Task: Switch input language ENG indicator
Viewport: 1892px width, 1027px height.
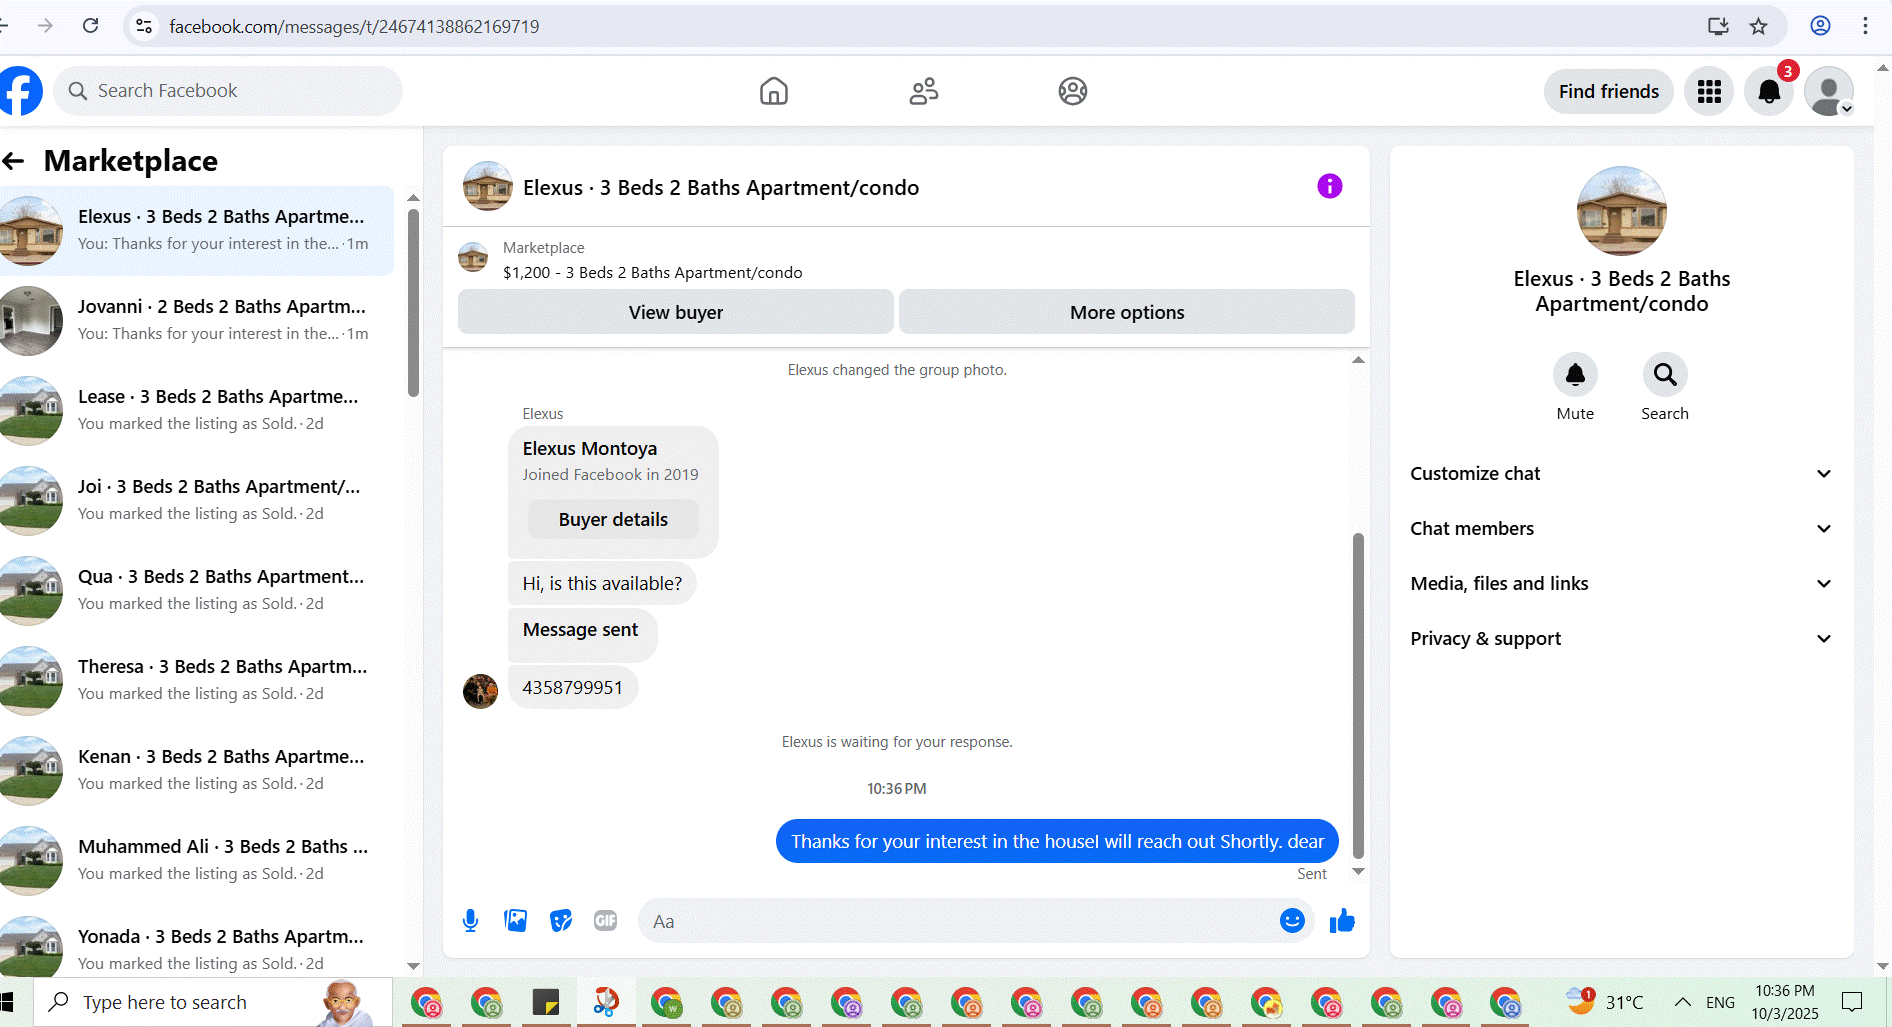Action: [1720, 1002]
